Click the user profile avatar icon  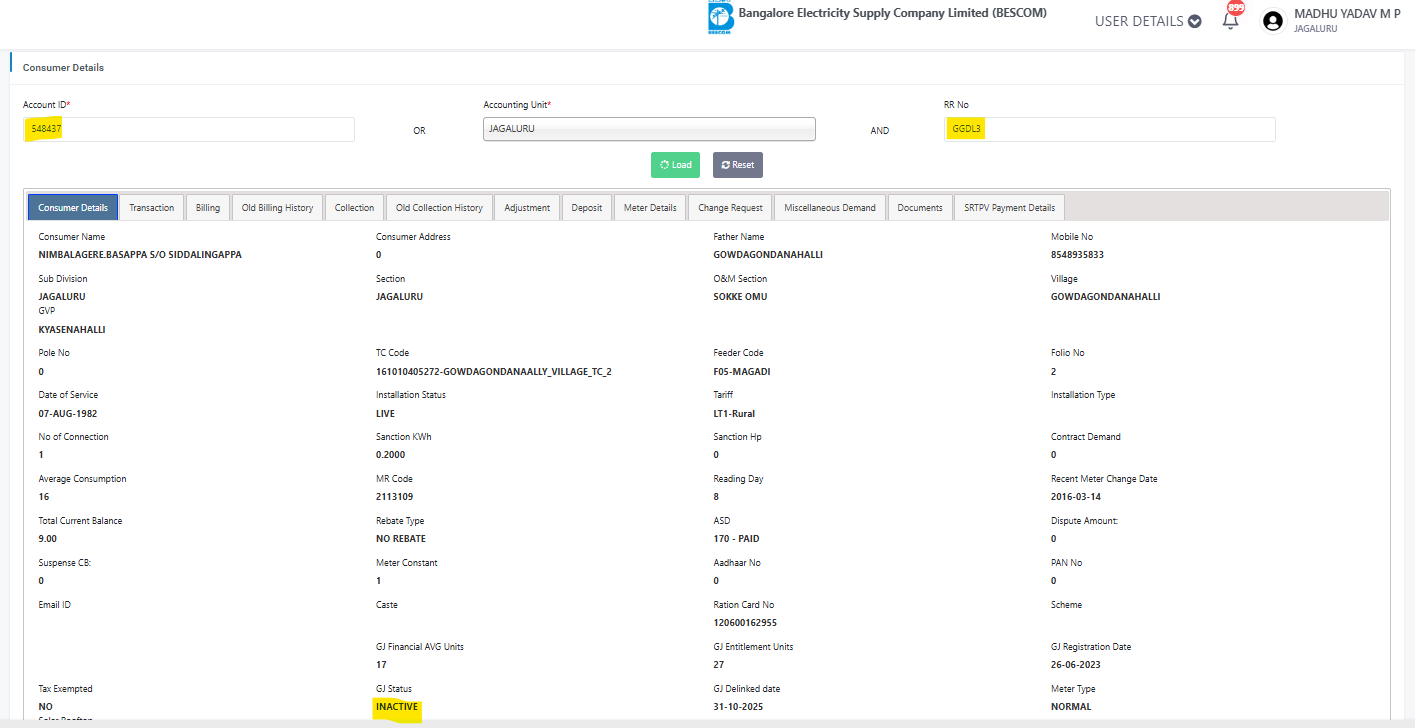click(x=1272, y=21)
